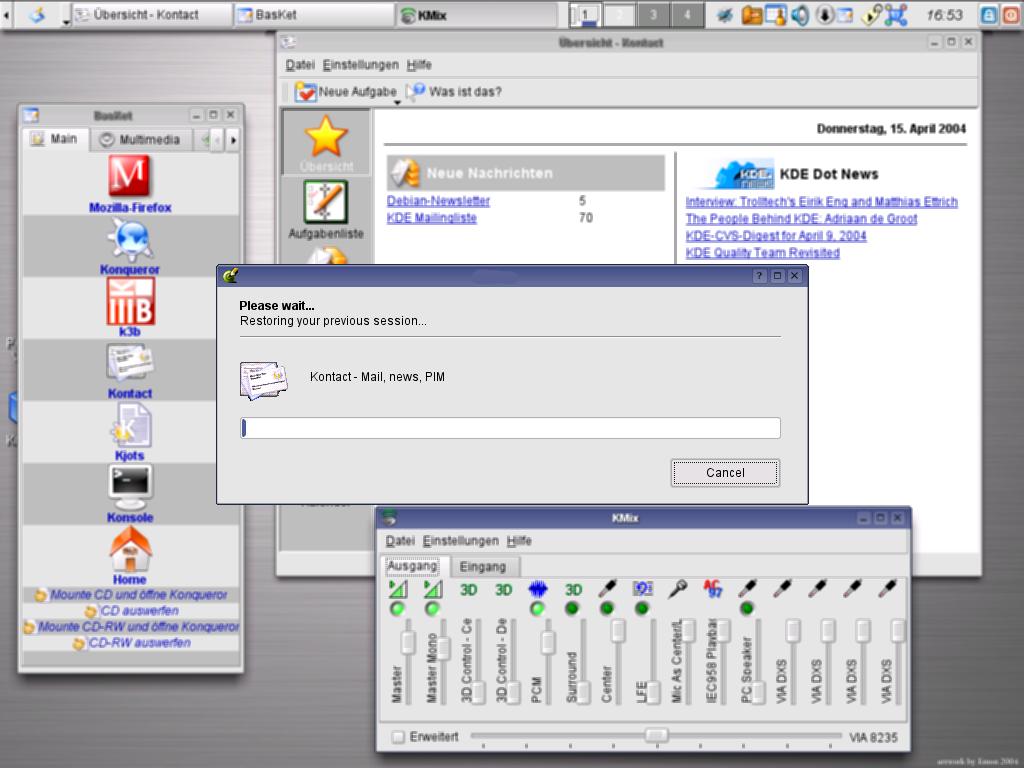Toggle Center channel mute LED
1024x768 pixels.
[607, 609]
